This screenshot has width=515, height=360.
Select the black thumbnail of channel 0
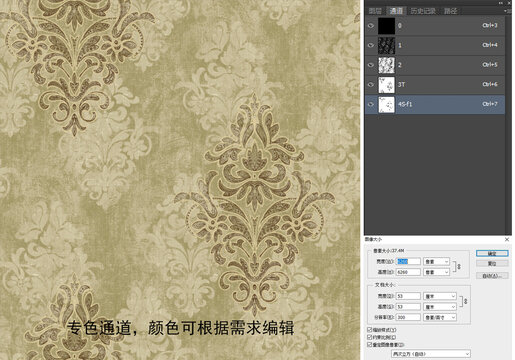(387, 26)
